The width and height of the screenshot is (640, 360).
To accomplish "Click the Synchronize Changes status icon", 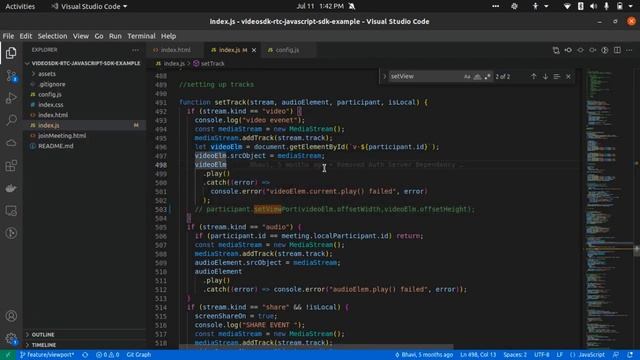I will tap(85, 355).
